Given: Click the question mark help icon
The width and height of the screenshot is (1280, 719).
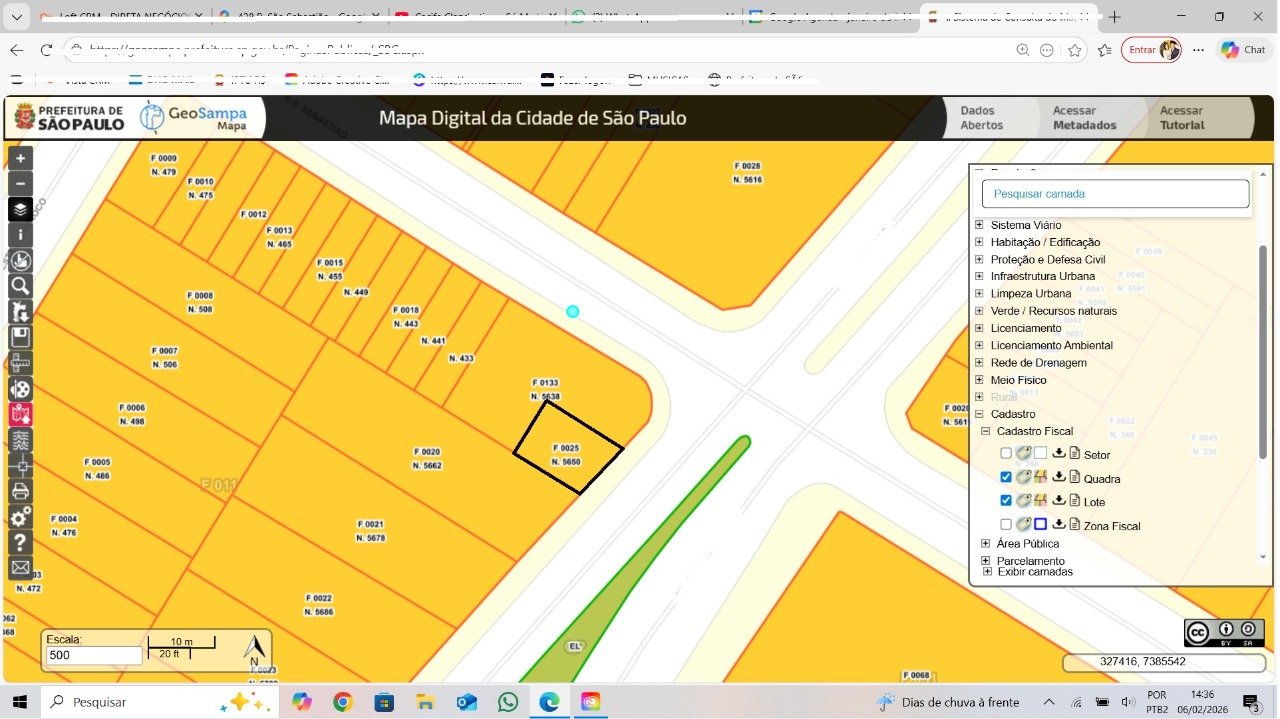Looking at the screenshot, I should pos(20,542).
